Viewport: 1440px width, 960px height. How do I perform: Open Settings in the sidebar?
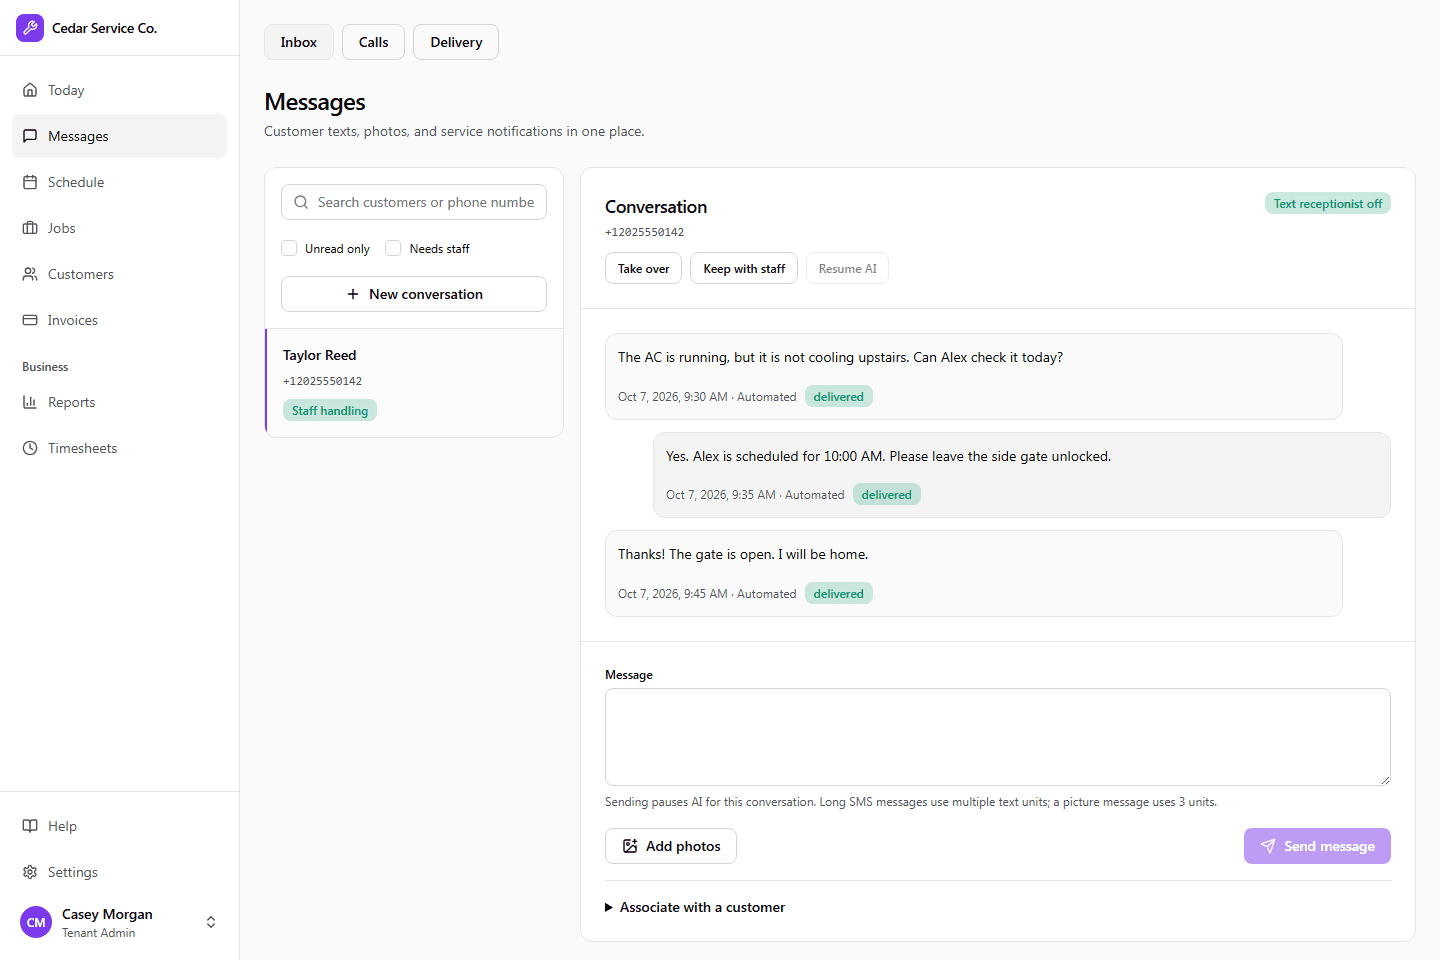[119, 872]
